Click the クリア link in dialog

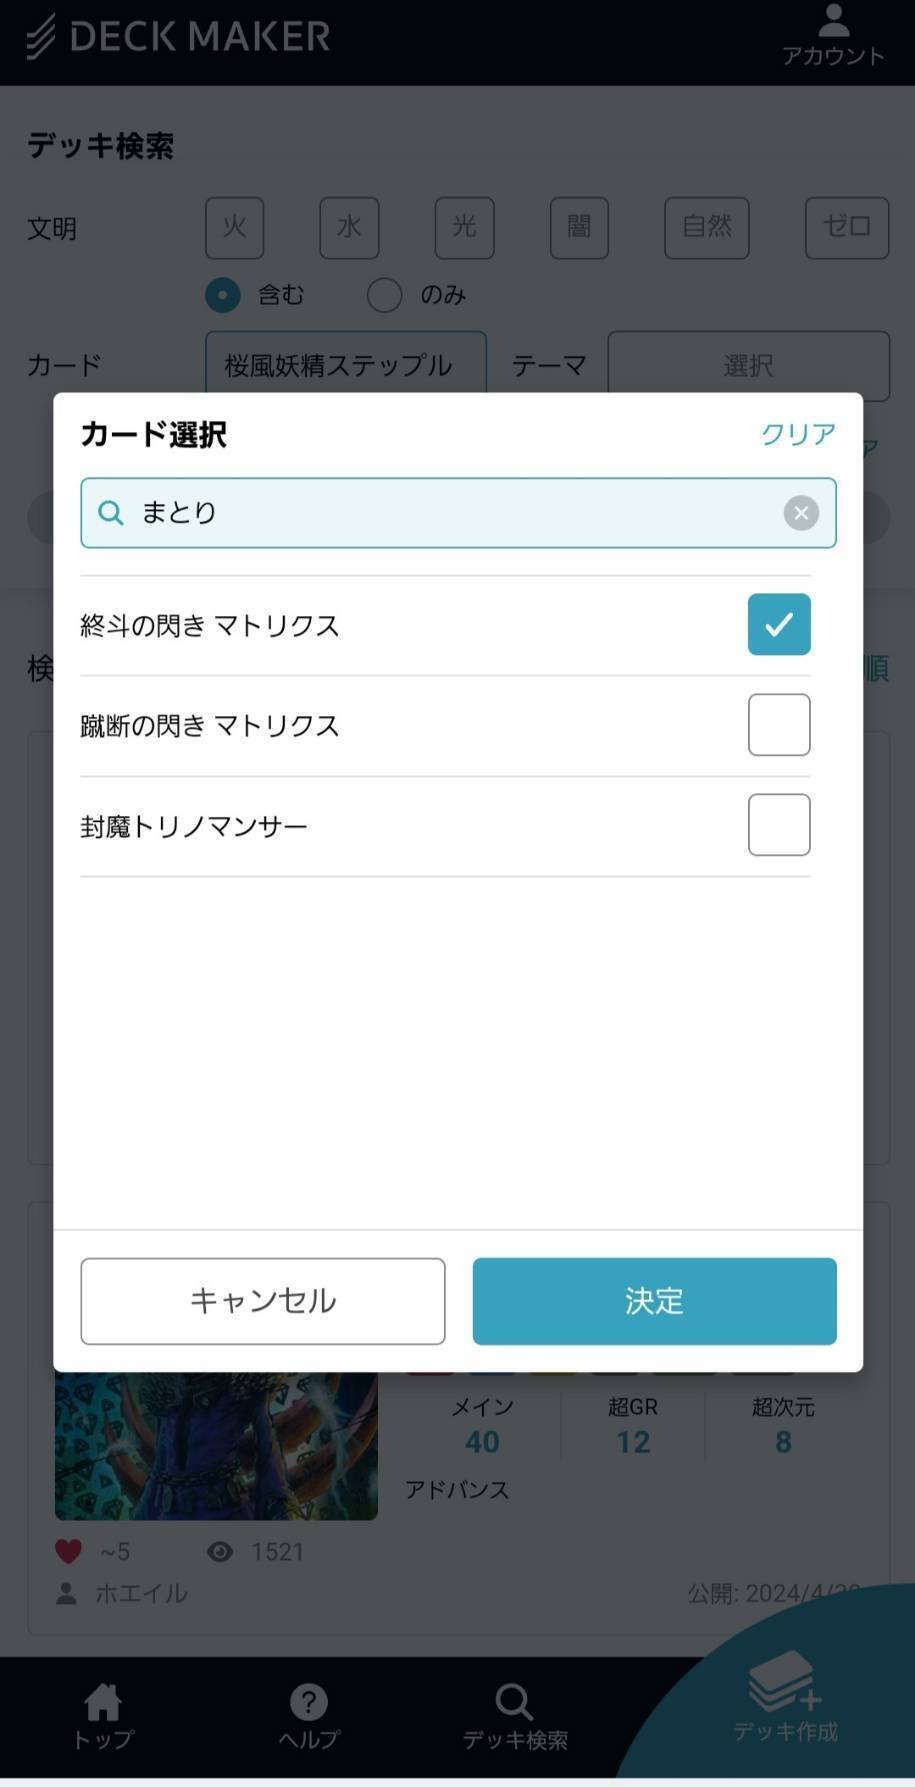798,434
